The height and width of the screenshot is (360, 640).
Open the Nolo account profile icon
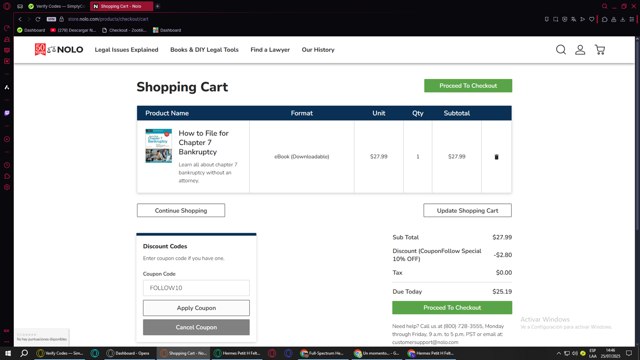pos(580,50)
